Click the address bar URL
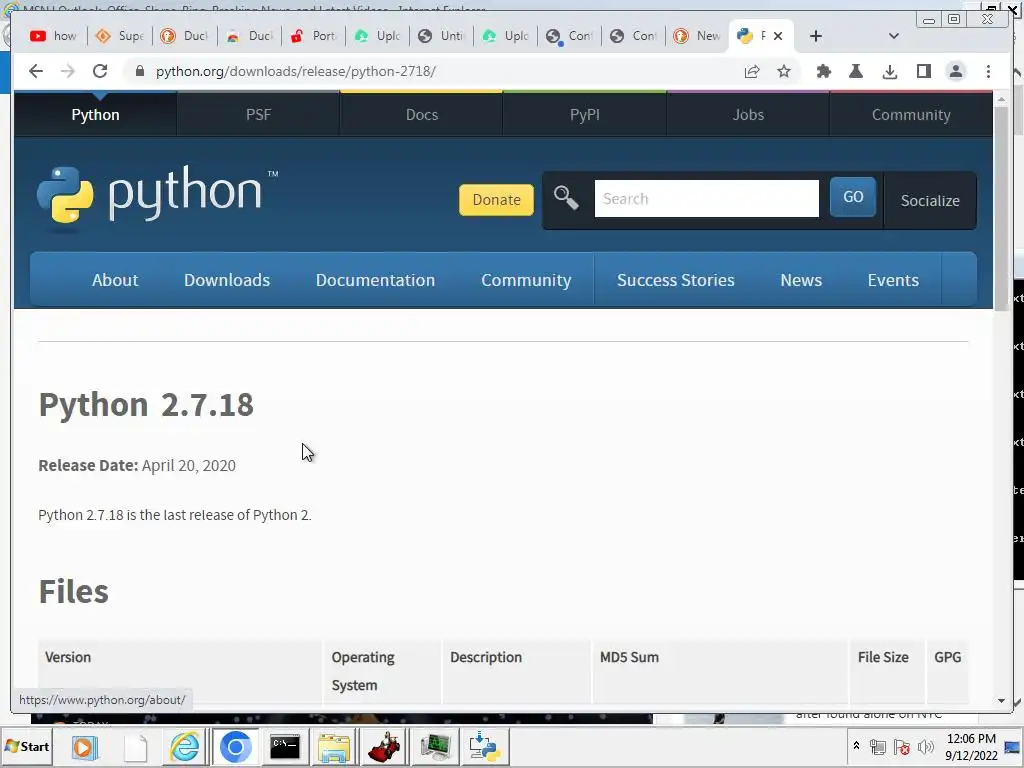 296,71
